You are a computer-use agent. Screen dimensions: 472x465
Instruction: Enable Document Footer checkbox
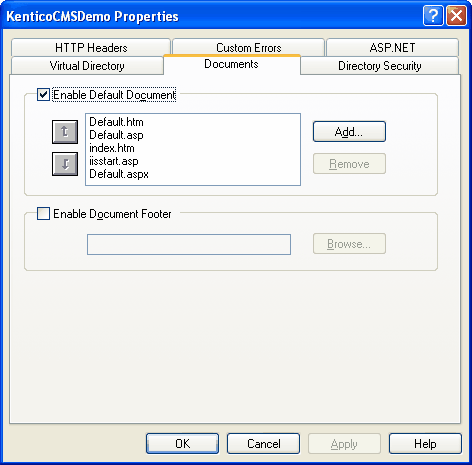click(43, 214)
